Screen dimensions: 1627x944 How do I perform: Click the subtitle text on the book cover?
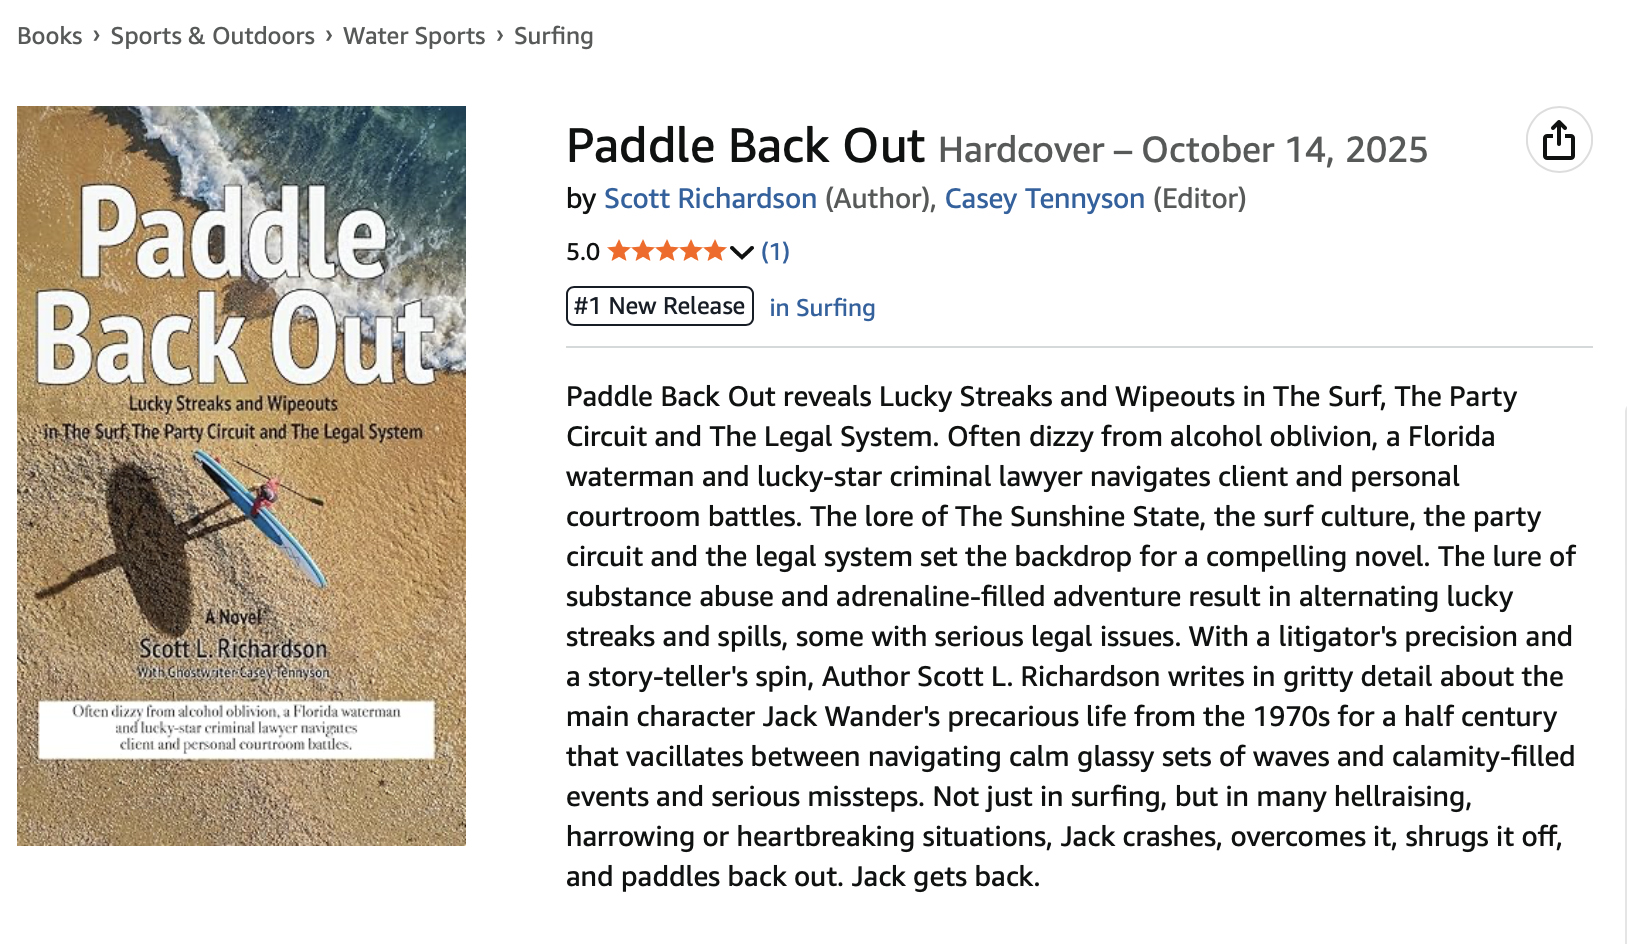(233, 418)
